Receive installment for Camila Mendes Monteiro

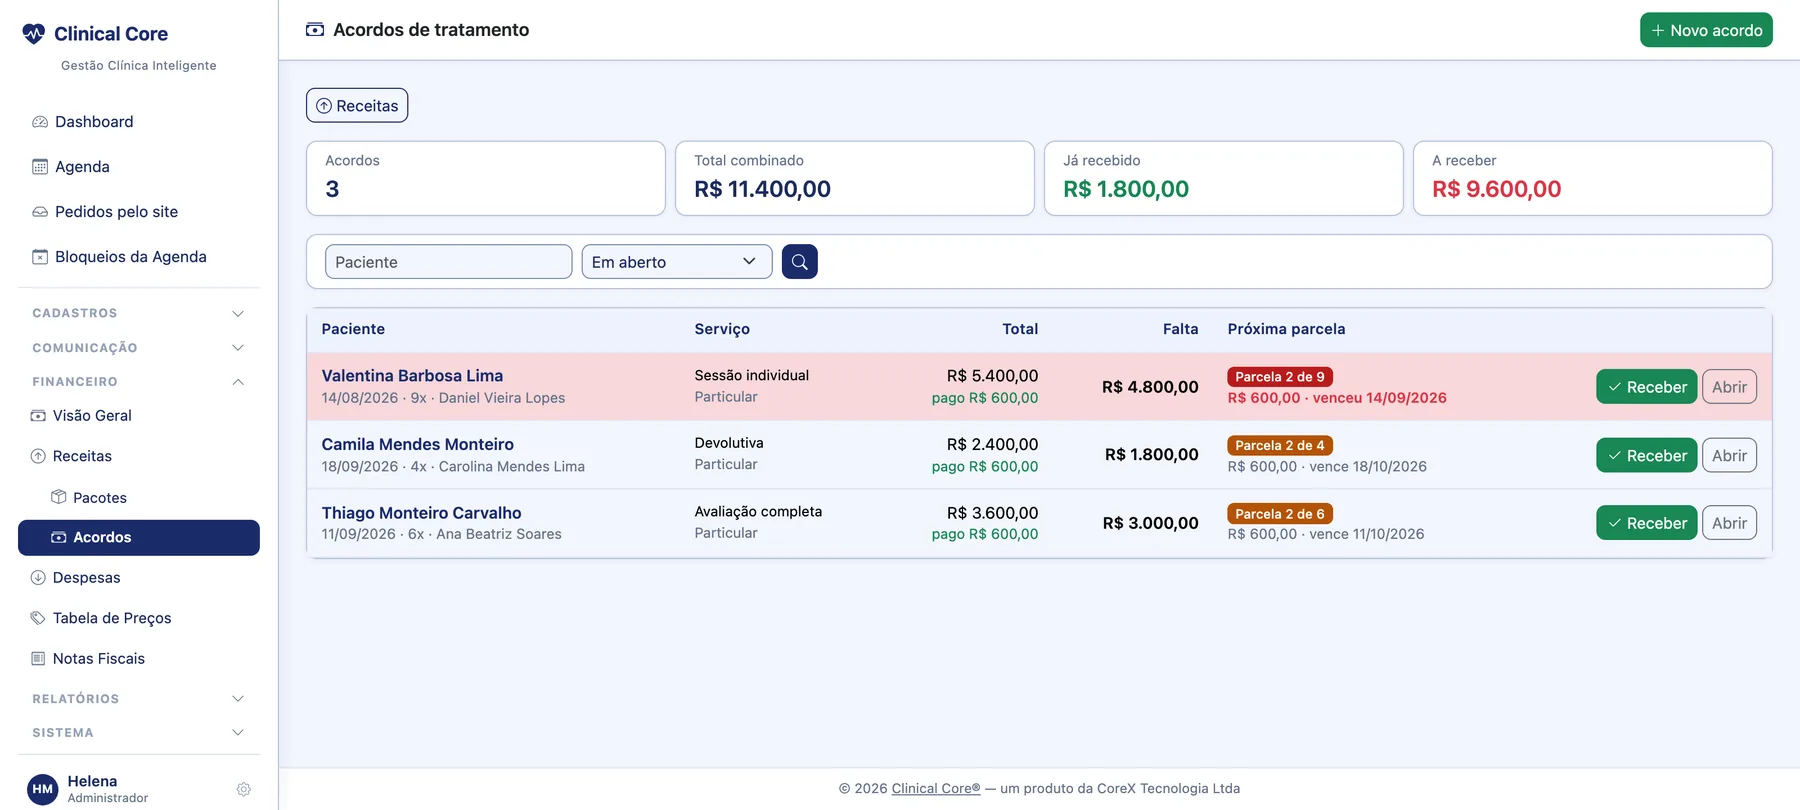pos(1646,455)
